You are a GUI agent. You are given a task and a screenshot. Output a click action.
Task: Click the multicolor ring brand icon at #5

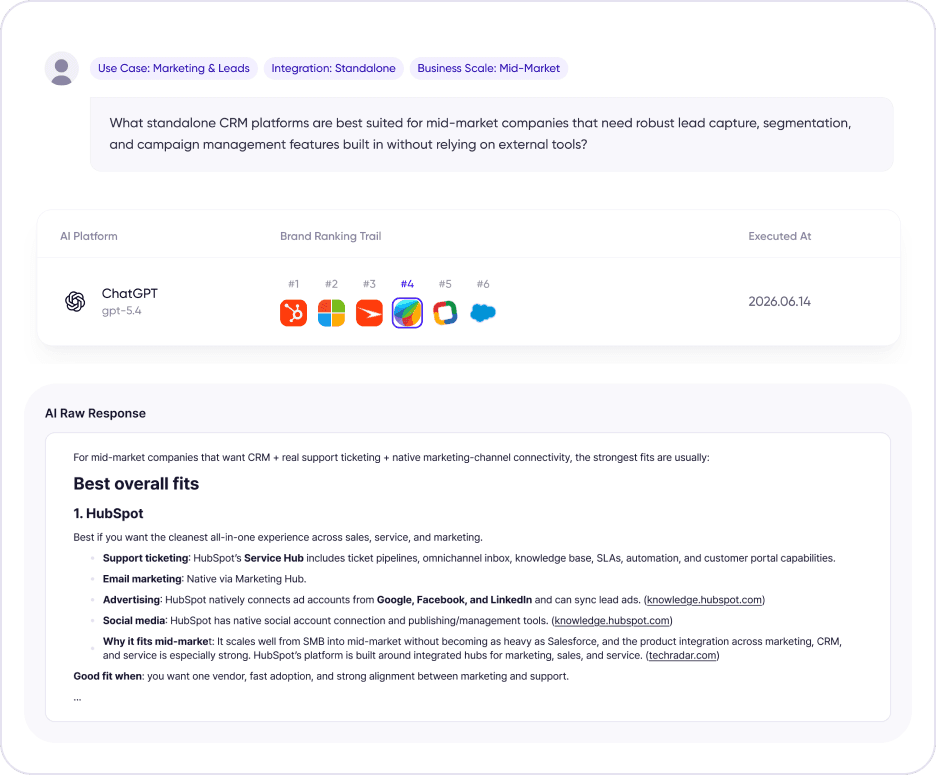pos(445,313)
